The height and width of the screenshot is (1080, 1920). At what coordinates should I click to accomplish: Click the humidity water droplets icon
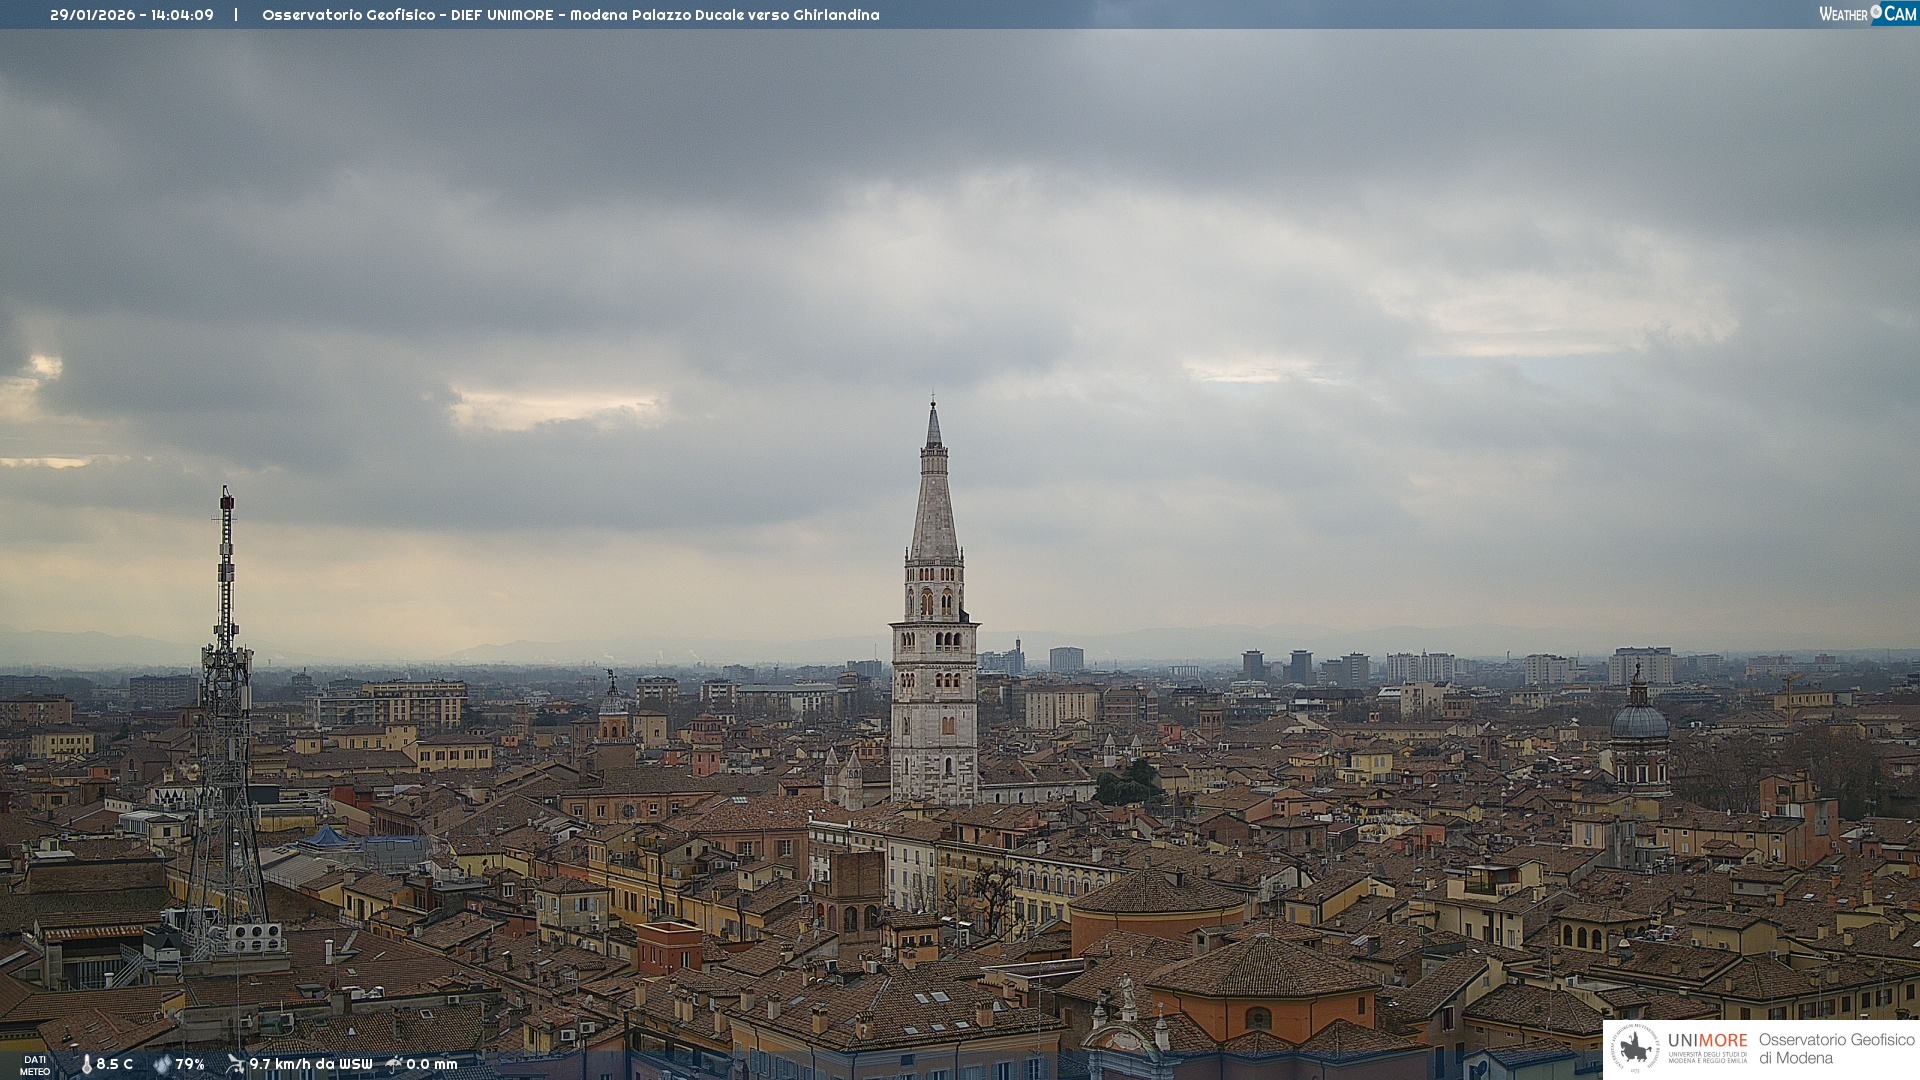(x=162, y=1065)
